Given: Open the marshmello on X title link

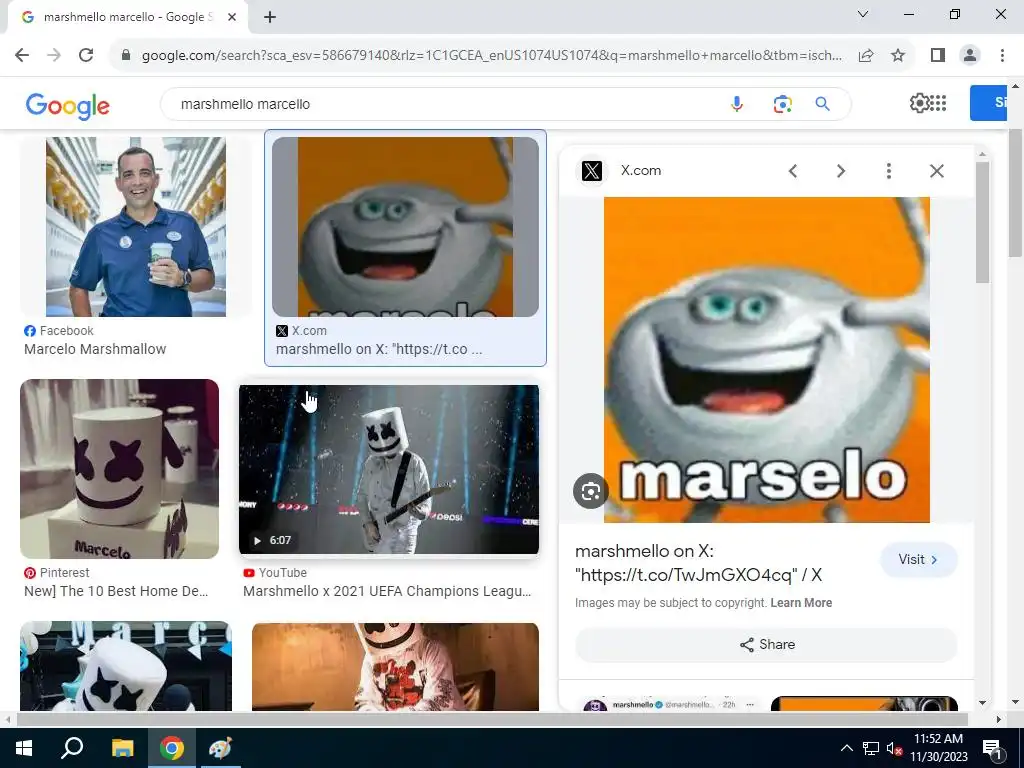Looking at the screenshot, I should pyautogui.click(x=699, y=563).
